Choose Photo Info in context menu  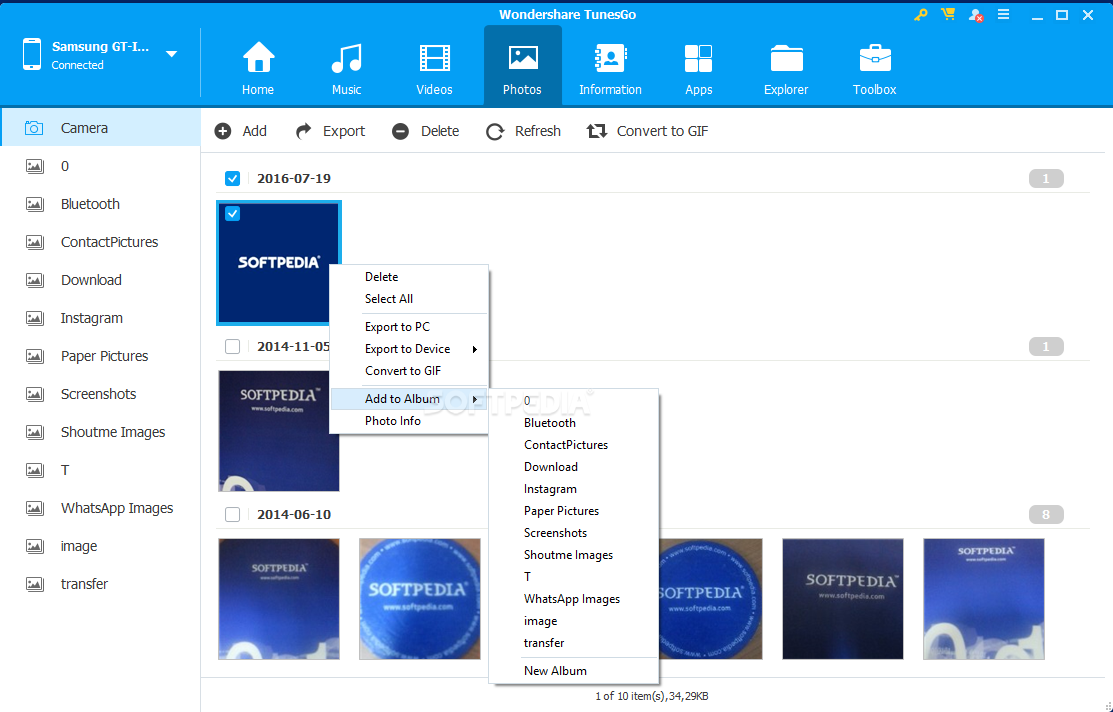[x=409, y=421]
